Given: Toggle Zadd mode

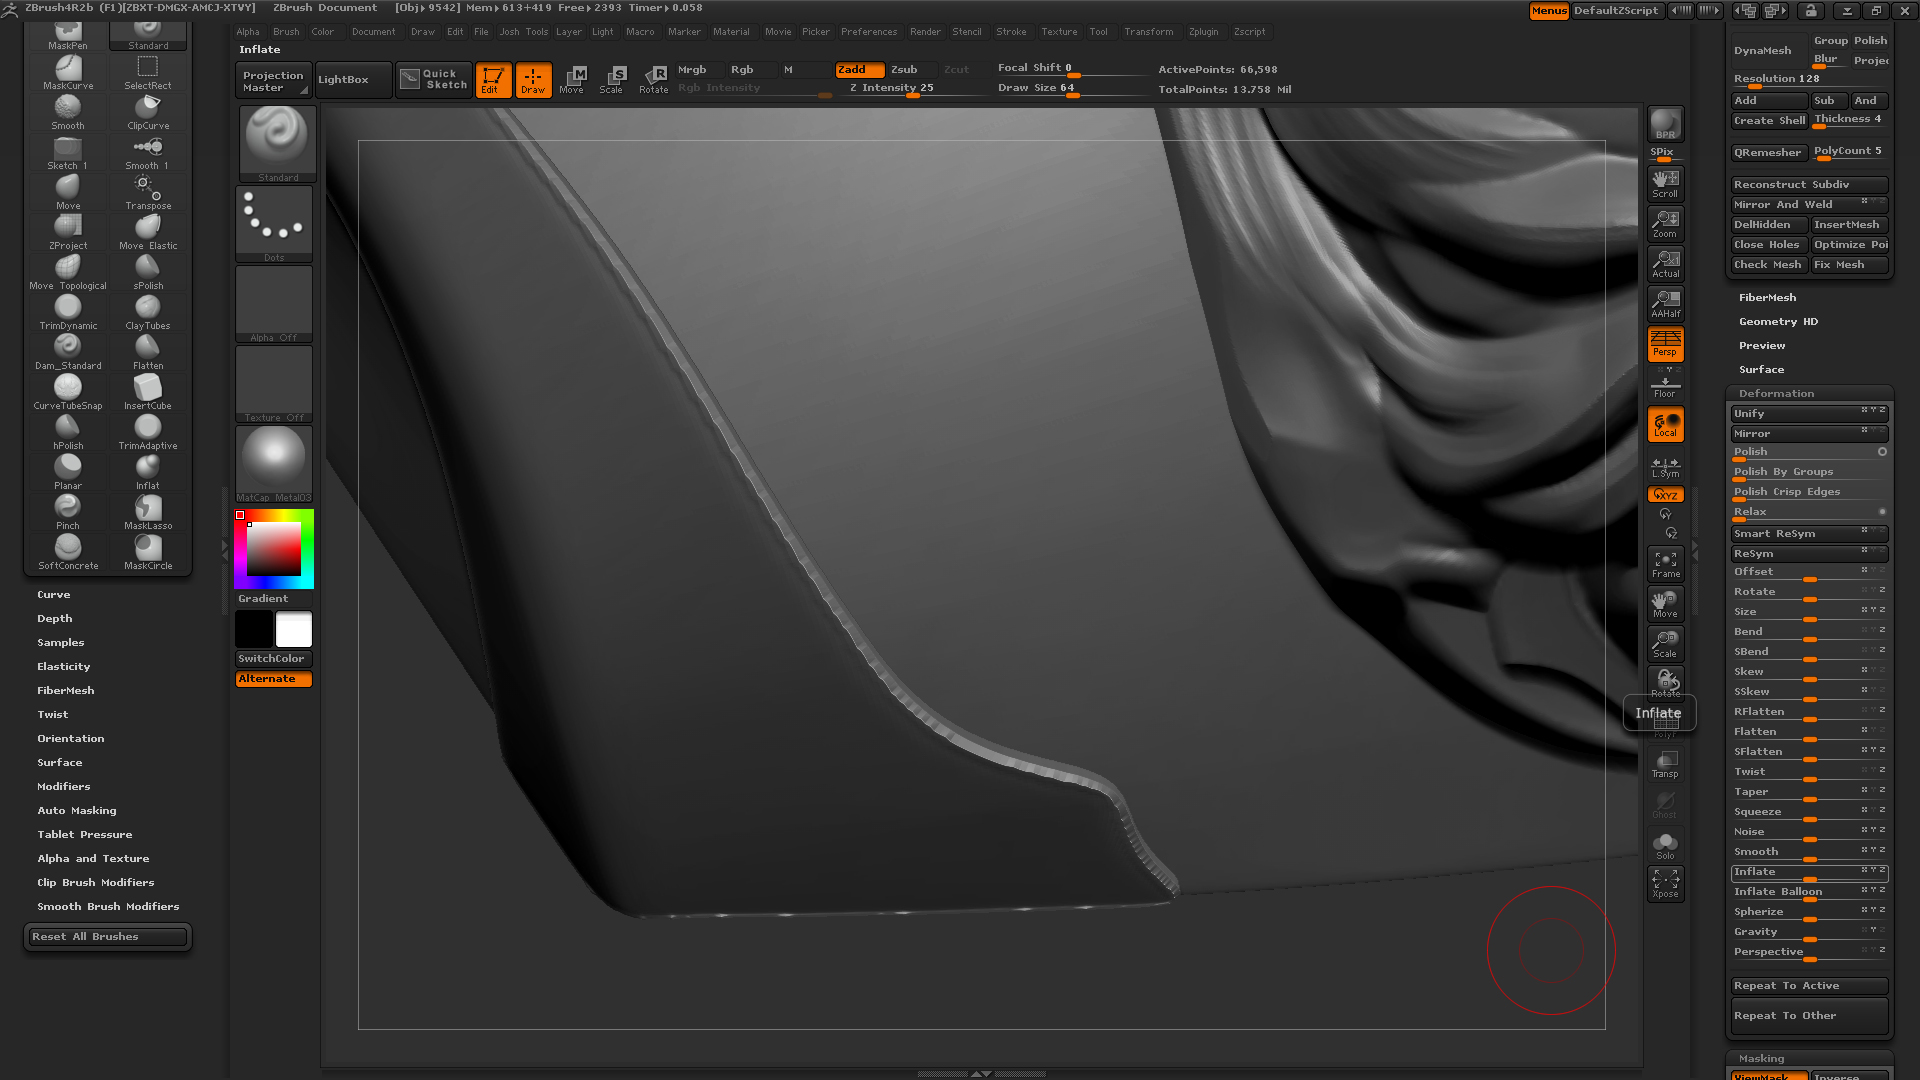Looking at the screenshot, I should (x=860, y=70).
